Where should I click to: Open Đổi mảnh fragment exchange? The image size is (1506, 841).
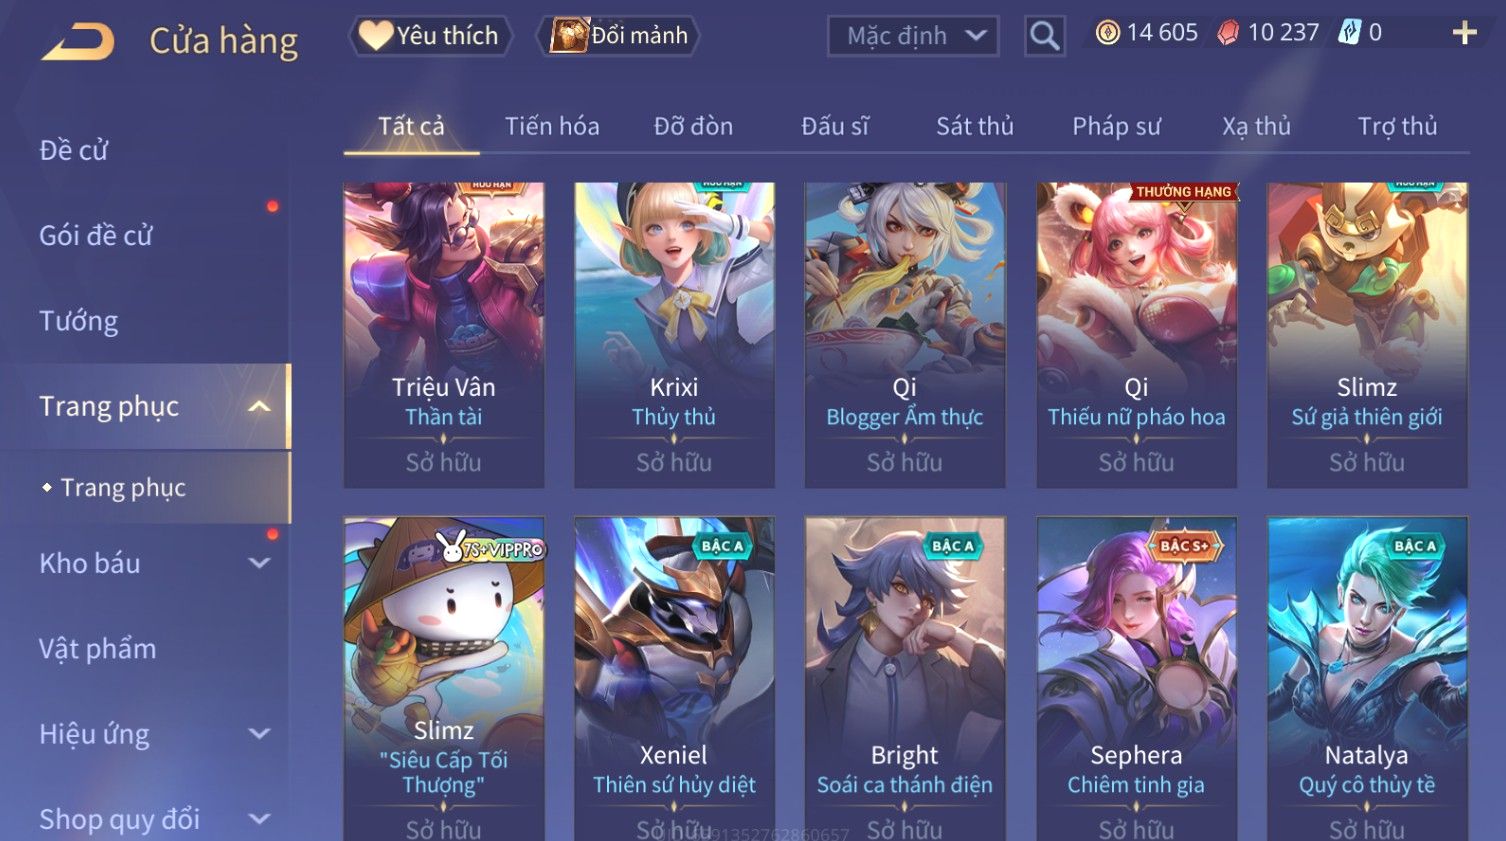618,36
